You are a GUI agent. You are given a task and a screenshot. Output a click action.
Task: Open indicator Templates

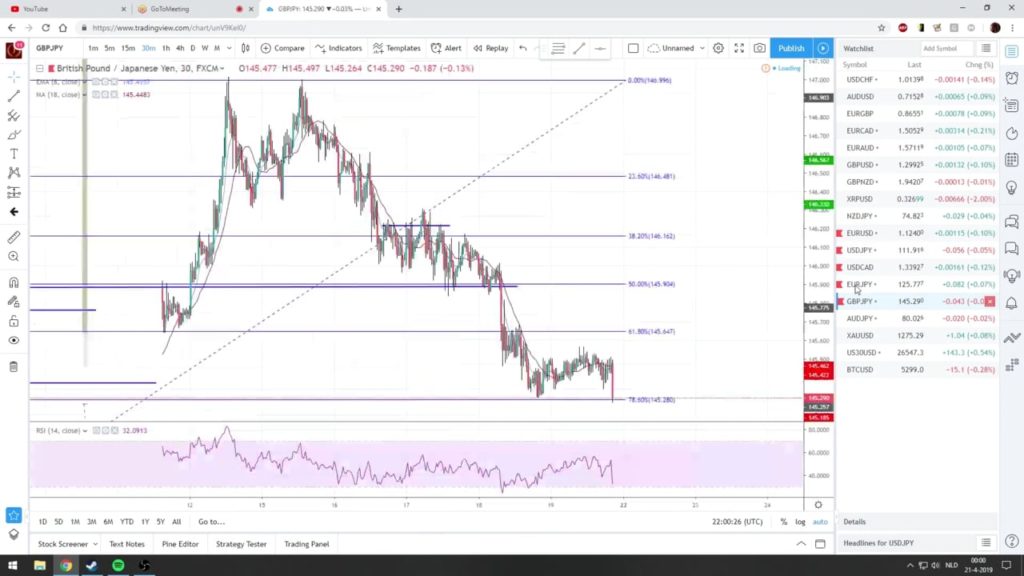(x=396, y=48)
